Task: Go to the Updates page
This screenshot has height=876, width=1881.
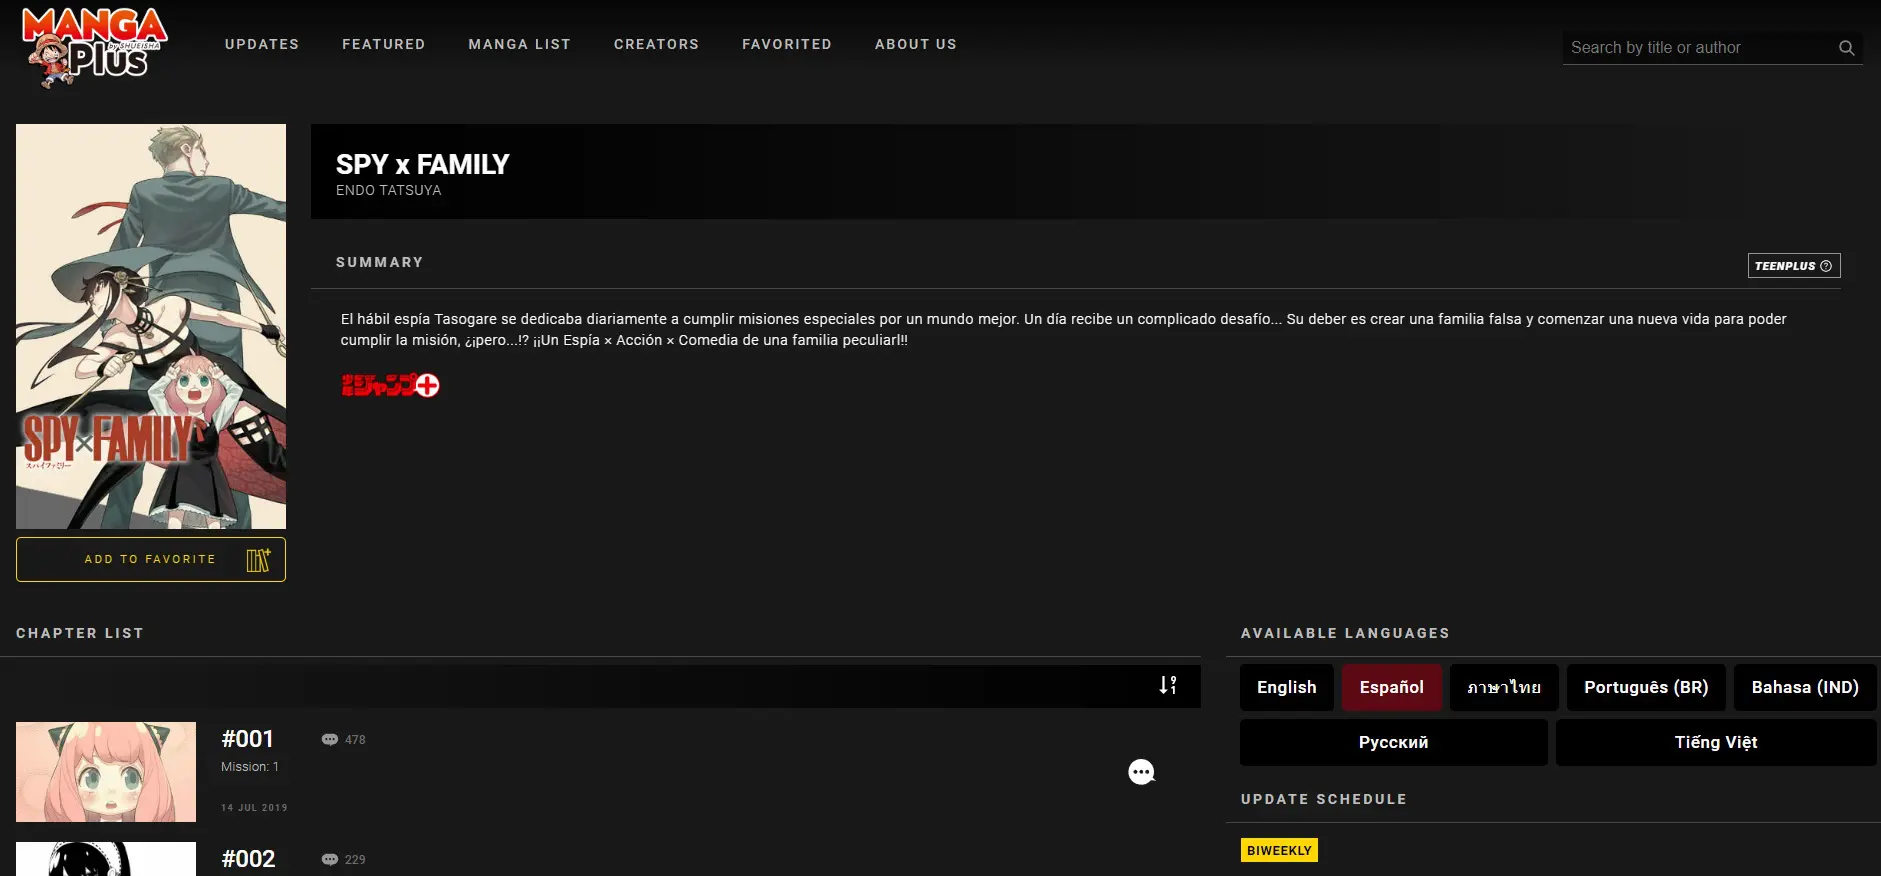Action: pos(262,44)
